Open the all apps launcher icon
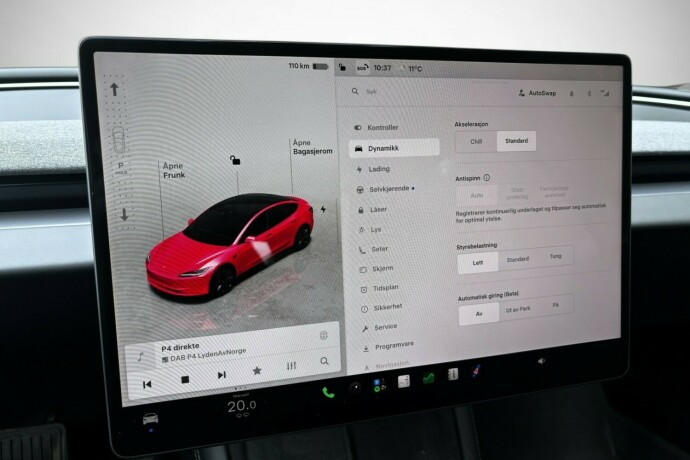The image size is (690, 460). point(379,385)
